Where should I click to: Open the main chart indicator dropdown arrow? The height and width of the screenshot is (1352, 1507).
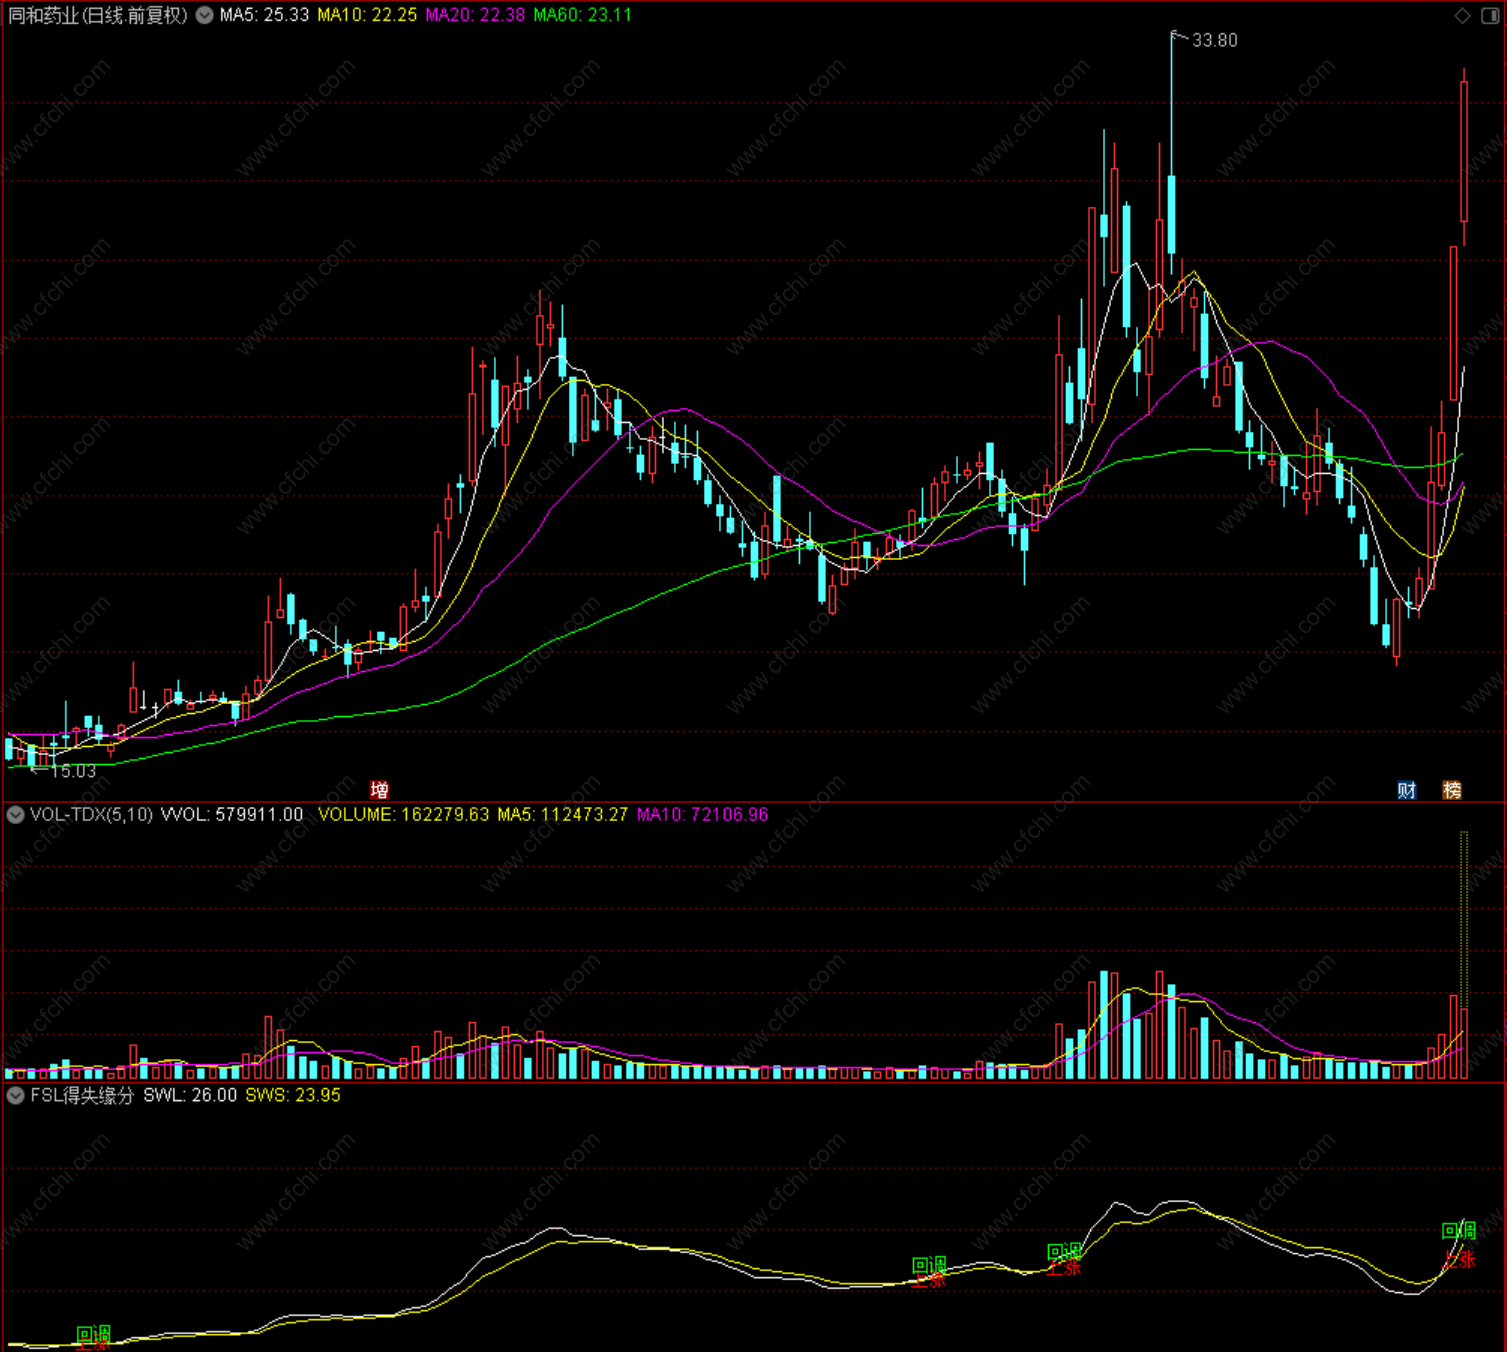tap(204, 15)
